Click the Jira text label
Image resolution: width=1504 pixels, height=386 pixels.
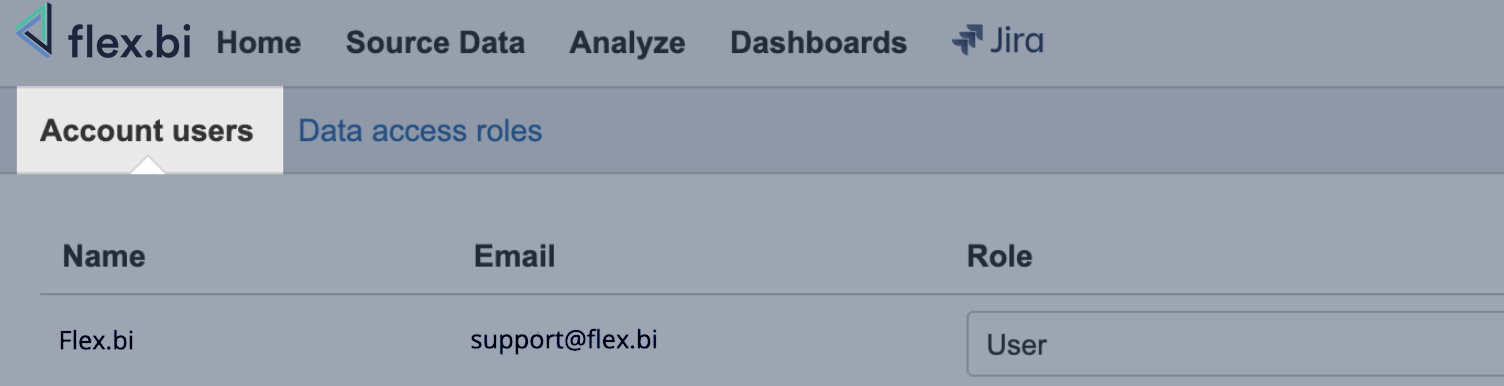[1016, 41]
